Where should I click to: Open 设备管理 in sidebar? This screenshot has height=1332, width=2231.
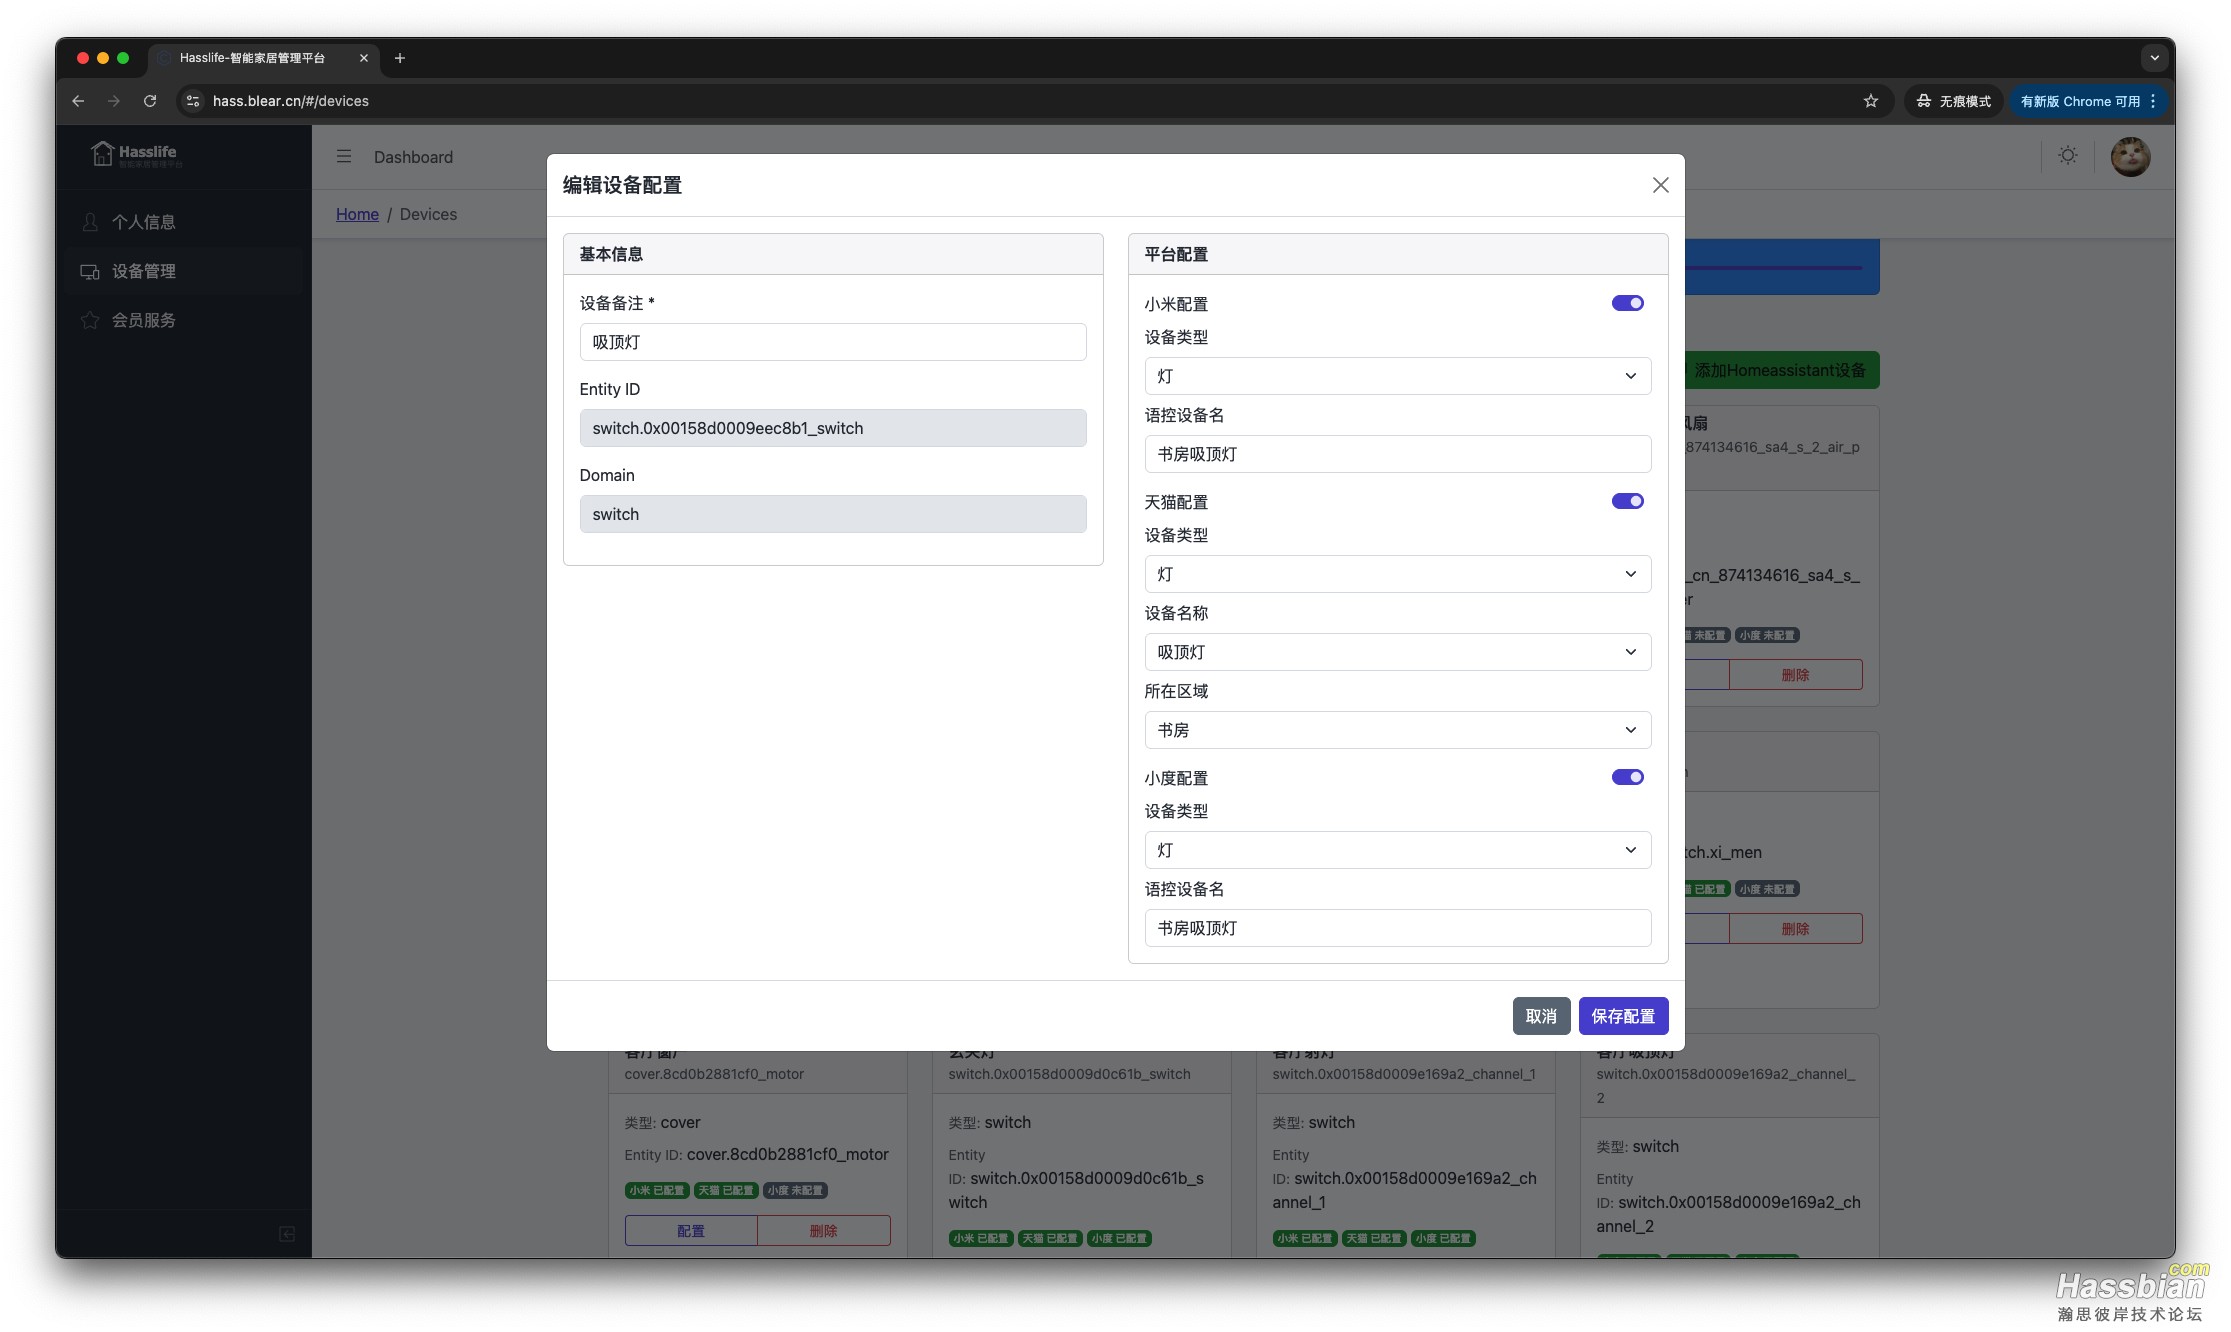(x=183, y=271)
